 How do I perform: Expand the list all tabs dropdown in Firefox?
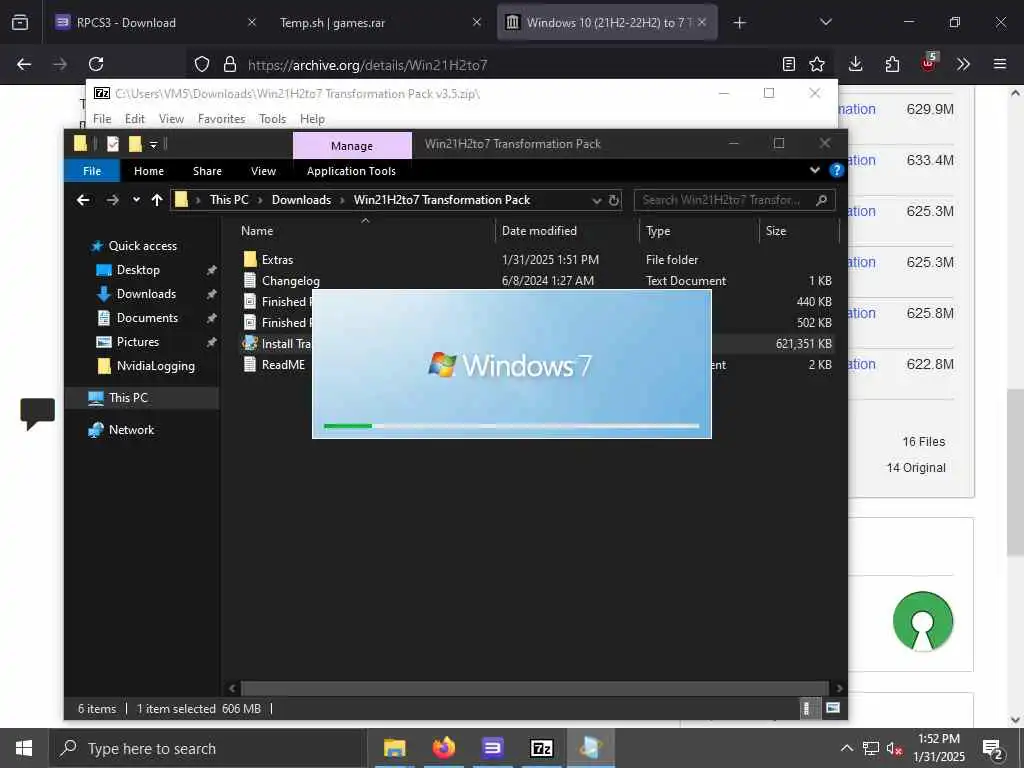[825, 22]
